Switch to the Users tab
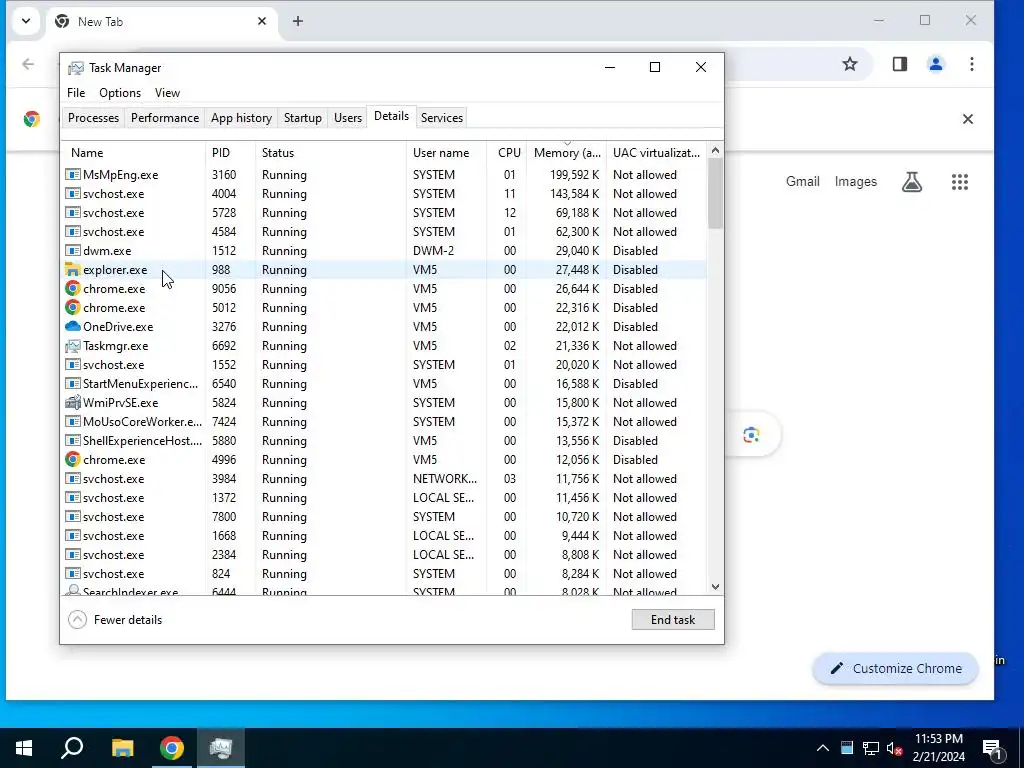Screen dimensions: 1024x768 click(347, 118)
